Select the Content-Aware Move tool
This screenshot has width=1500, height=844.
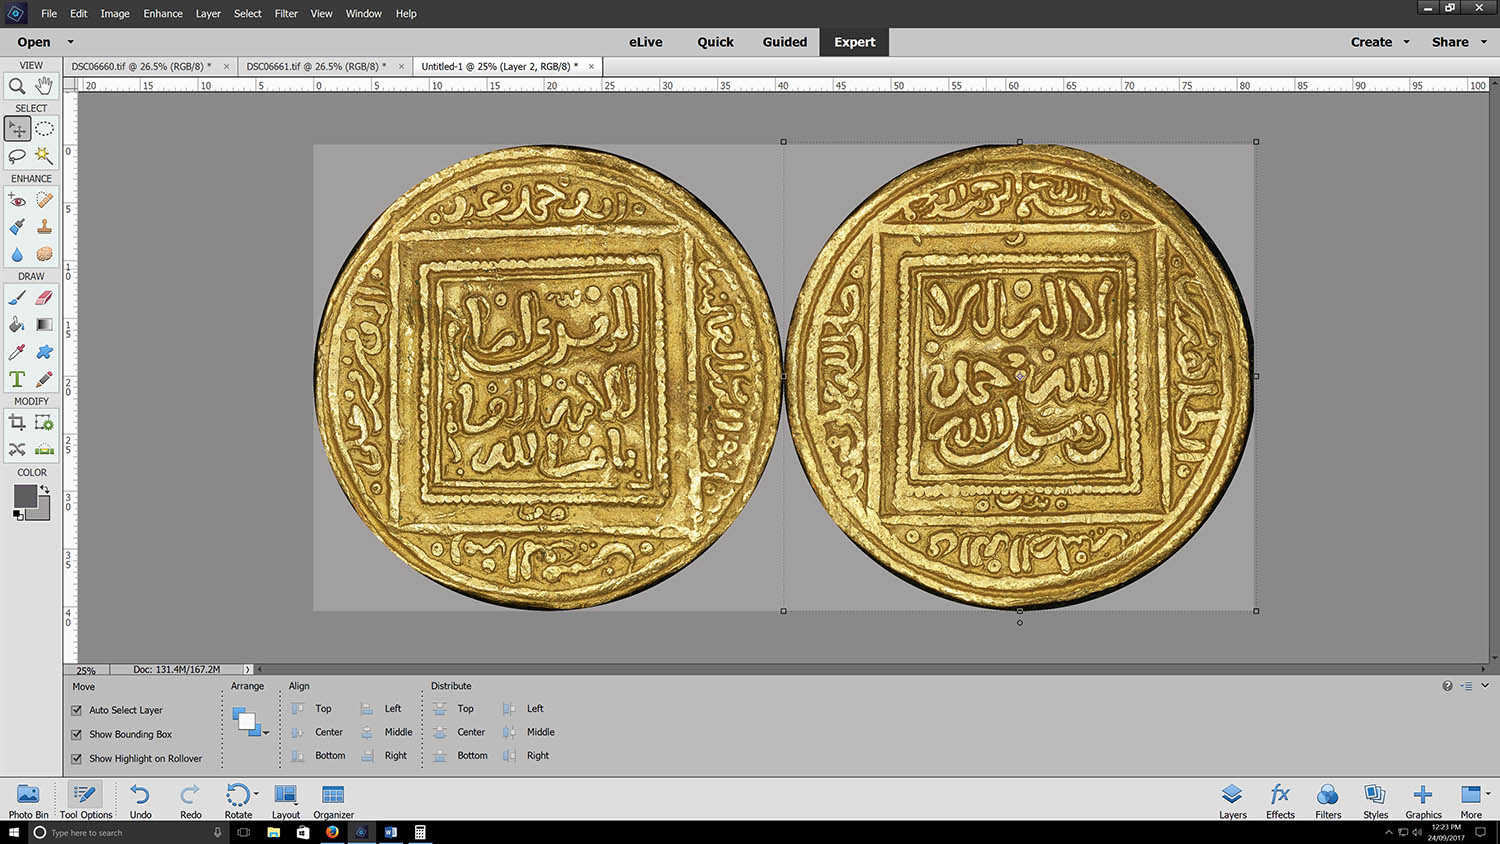[x=17, y=449]
